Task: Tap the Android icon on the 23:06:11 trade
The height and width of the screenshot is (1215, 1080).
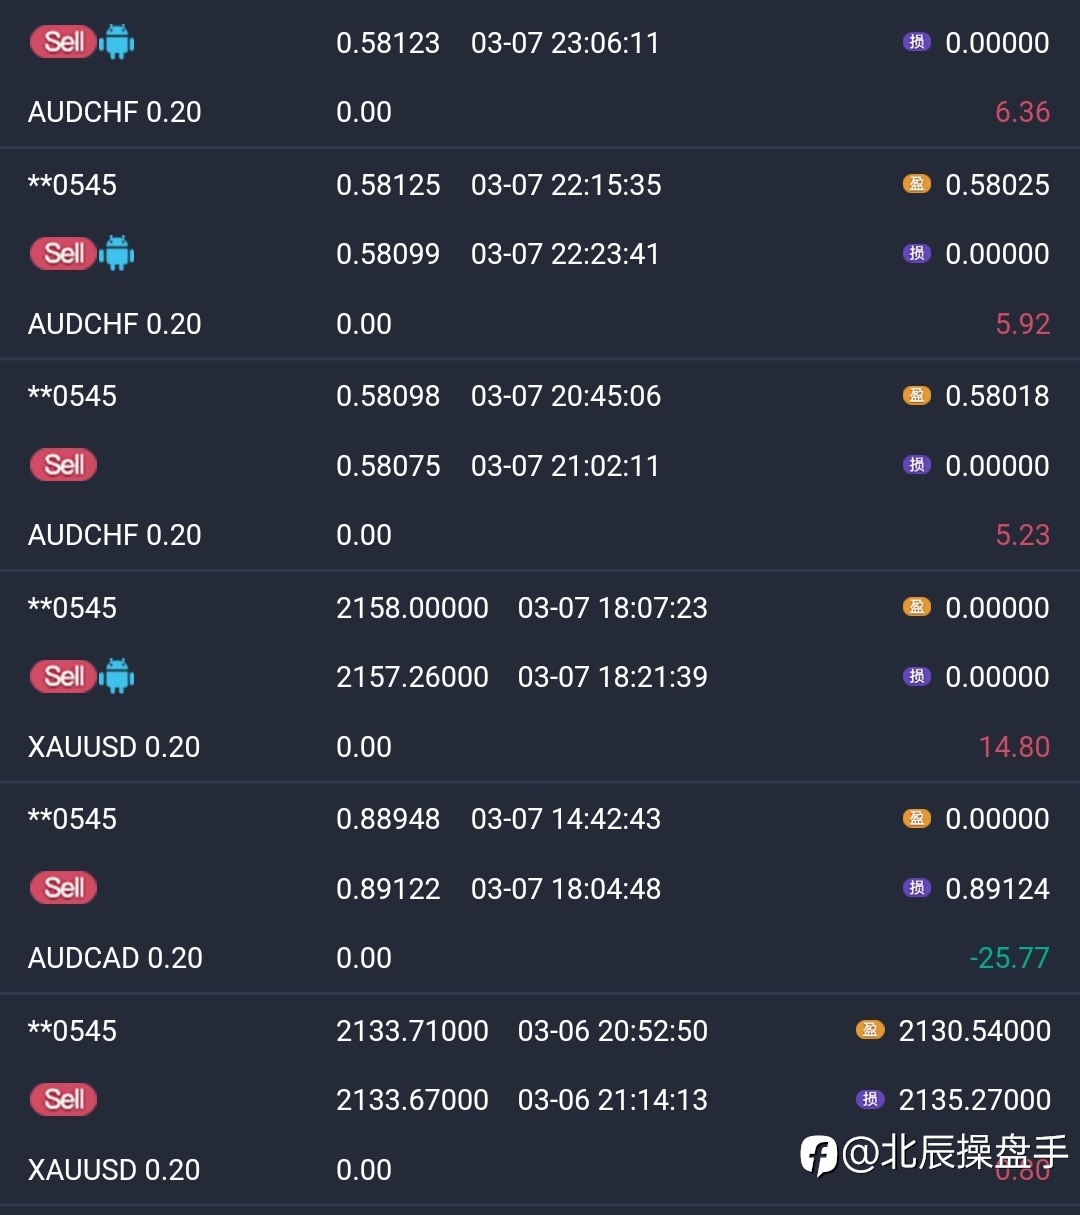Action: click(117, 42)
